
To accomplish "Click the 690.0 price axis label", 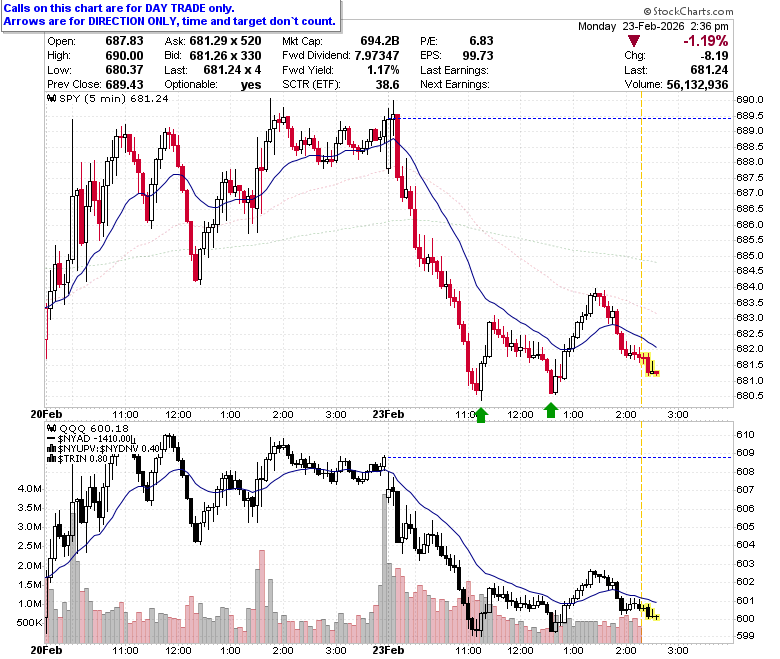I will coord(750,99).
